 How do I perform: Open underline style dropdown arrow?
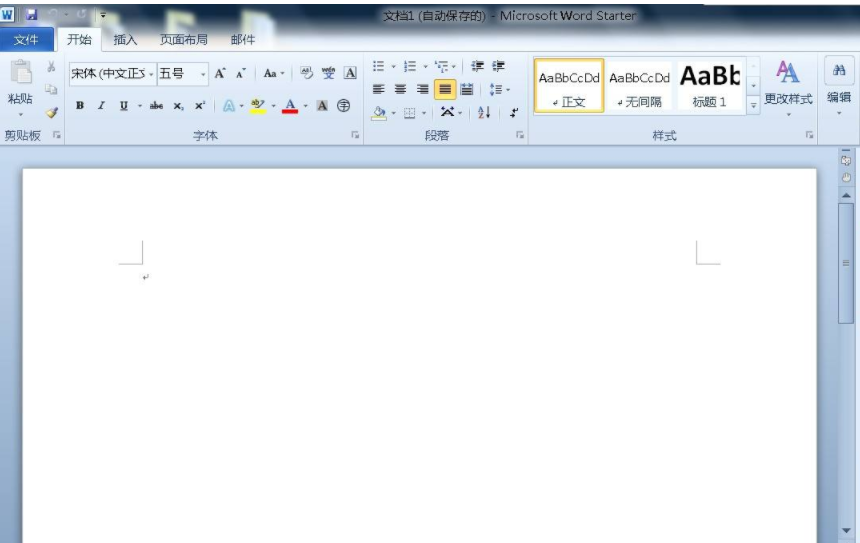coord(139,105)
